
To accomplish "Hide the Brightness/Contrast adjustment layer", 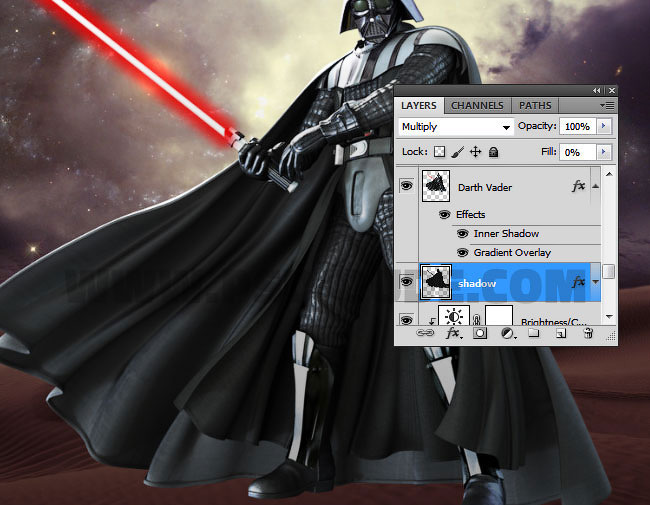I will pos(406,320).
